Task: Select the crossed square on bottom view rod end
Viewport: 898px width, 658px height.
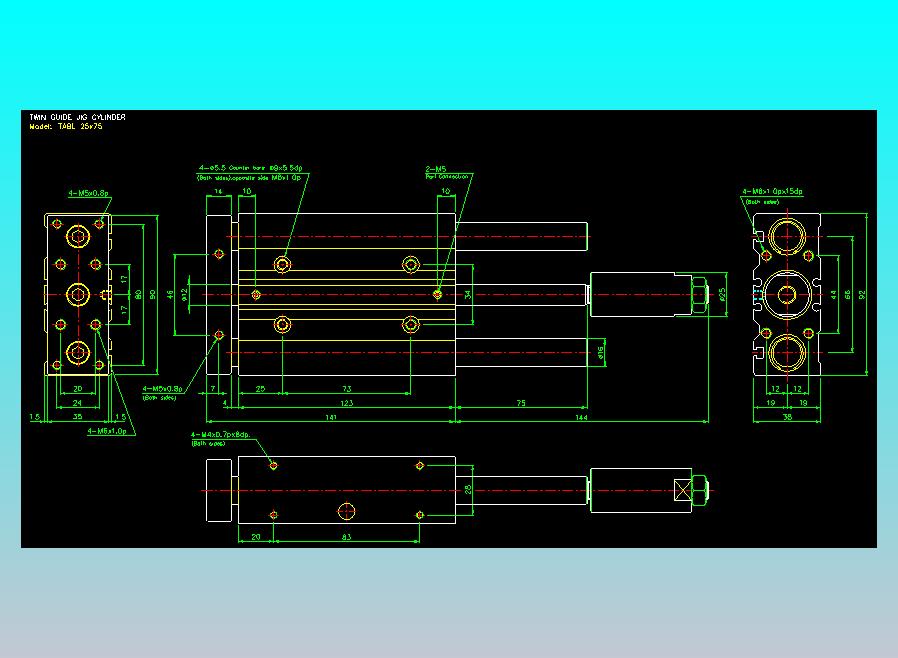Action: pyautogui.click(x=683, y=491)
